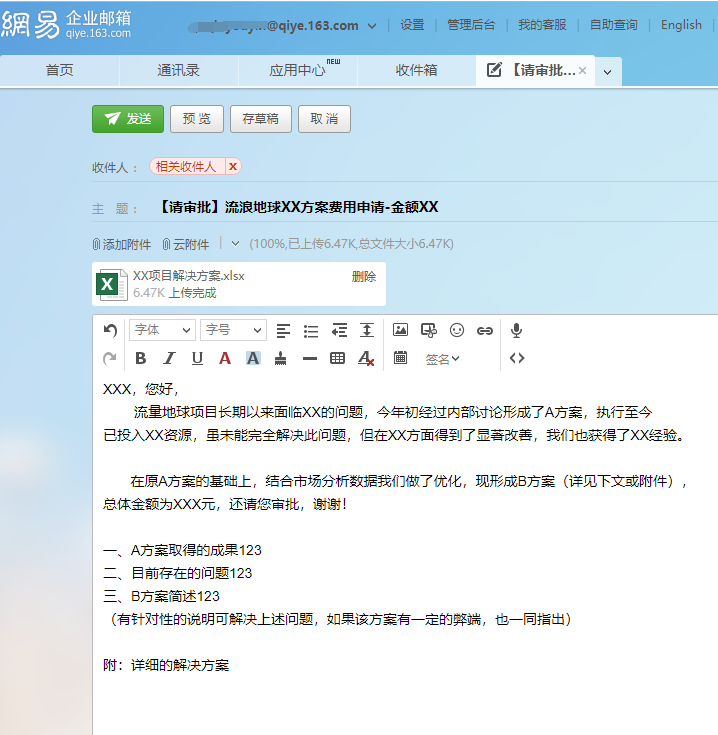Click the NetEase 企业邮箱 logo
Image resolution: width=718 pixels, height=735 pixels.
click(66, 24)
